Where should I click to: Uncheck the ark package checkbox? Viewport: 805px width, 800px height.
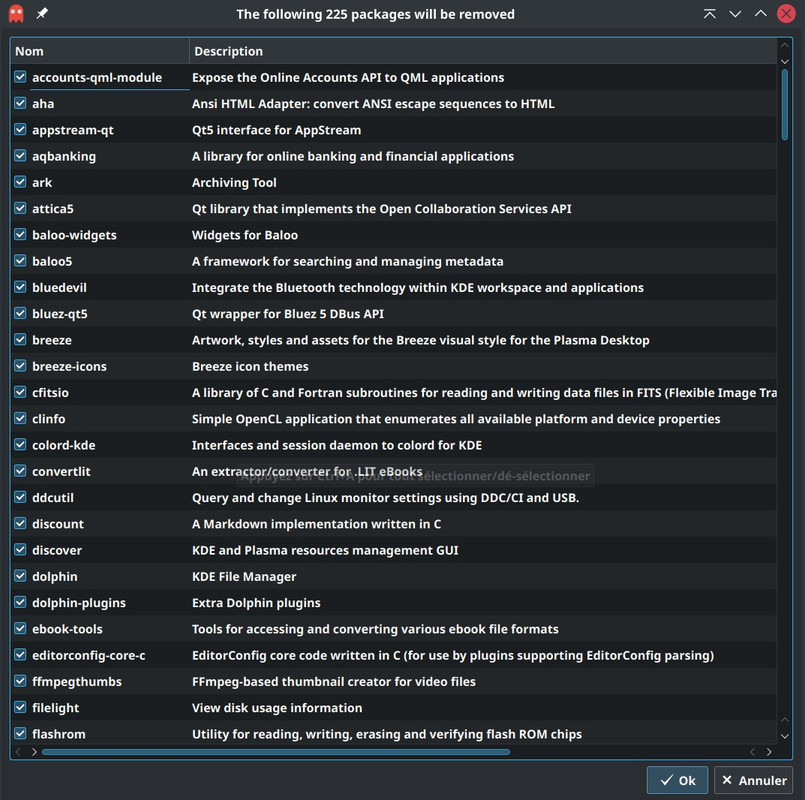point(20,182)
